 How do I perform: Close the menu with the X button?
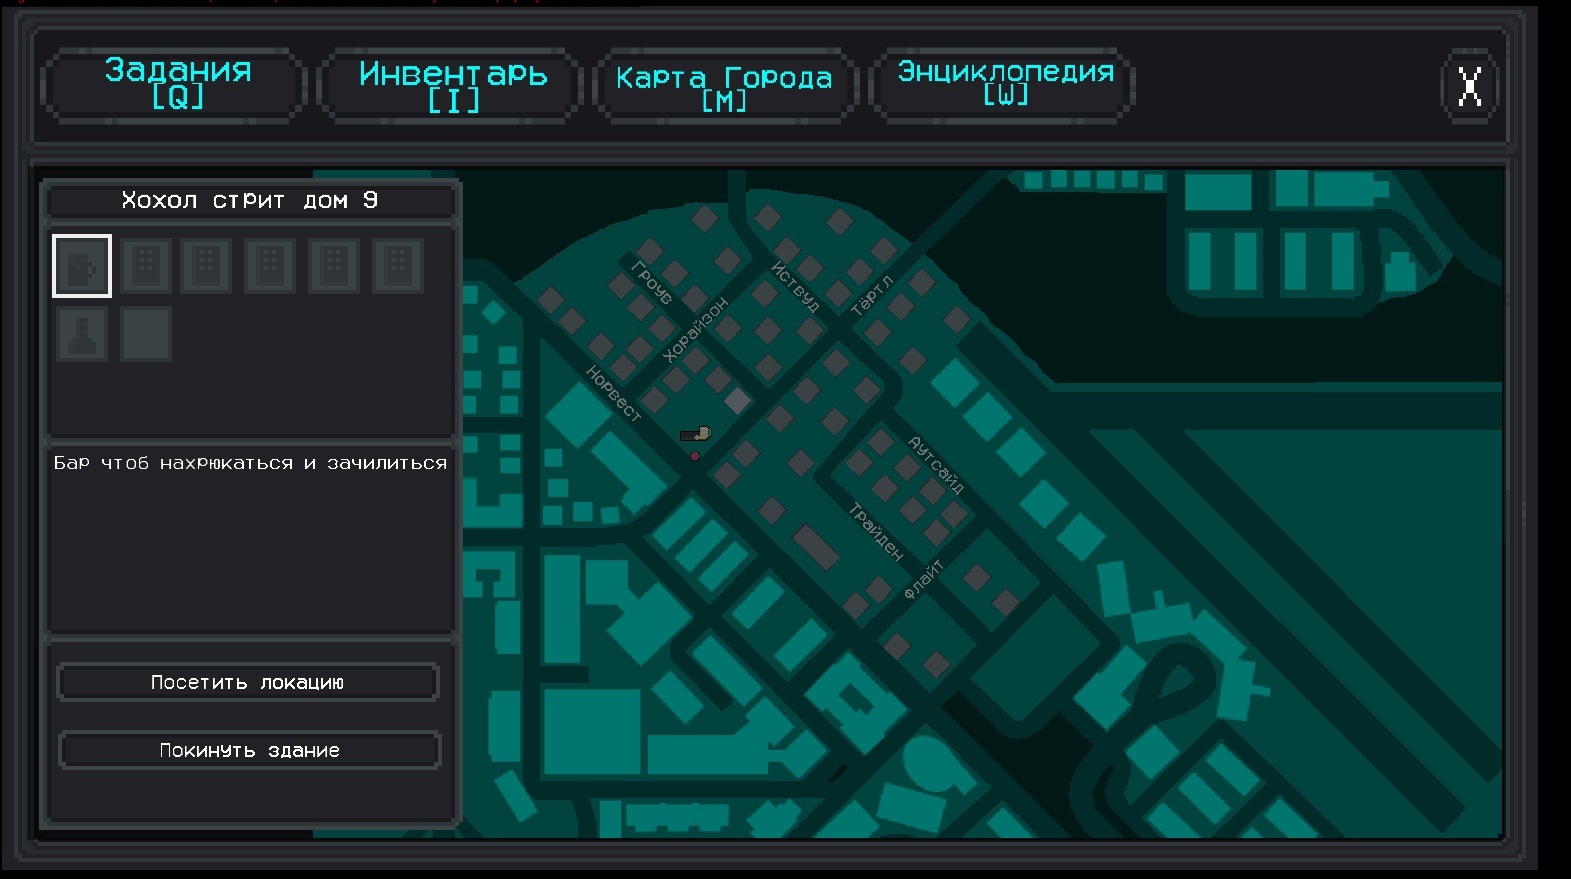click(x=1469, y=86)
